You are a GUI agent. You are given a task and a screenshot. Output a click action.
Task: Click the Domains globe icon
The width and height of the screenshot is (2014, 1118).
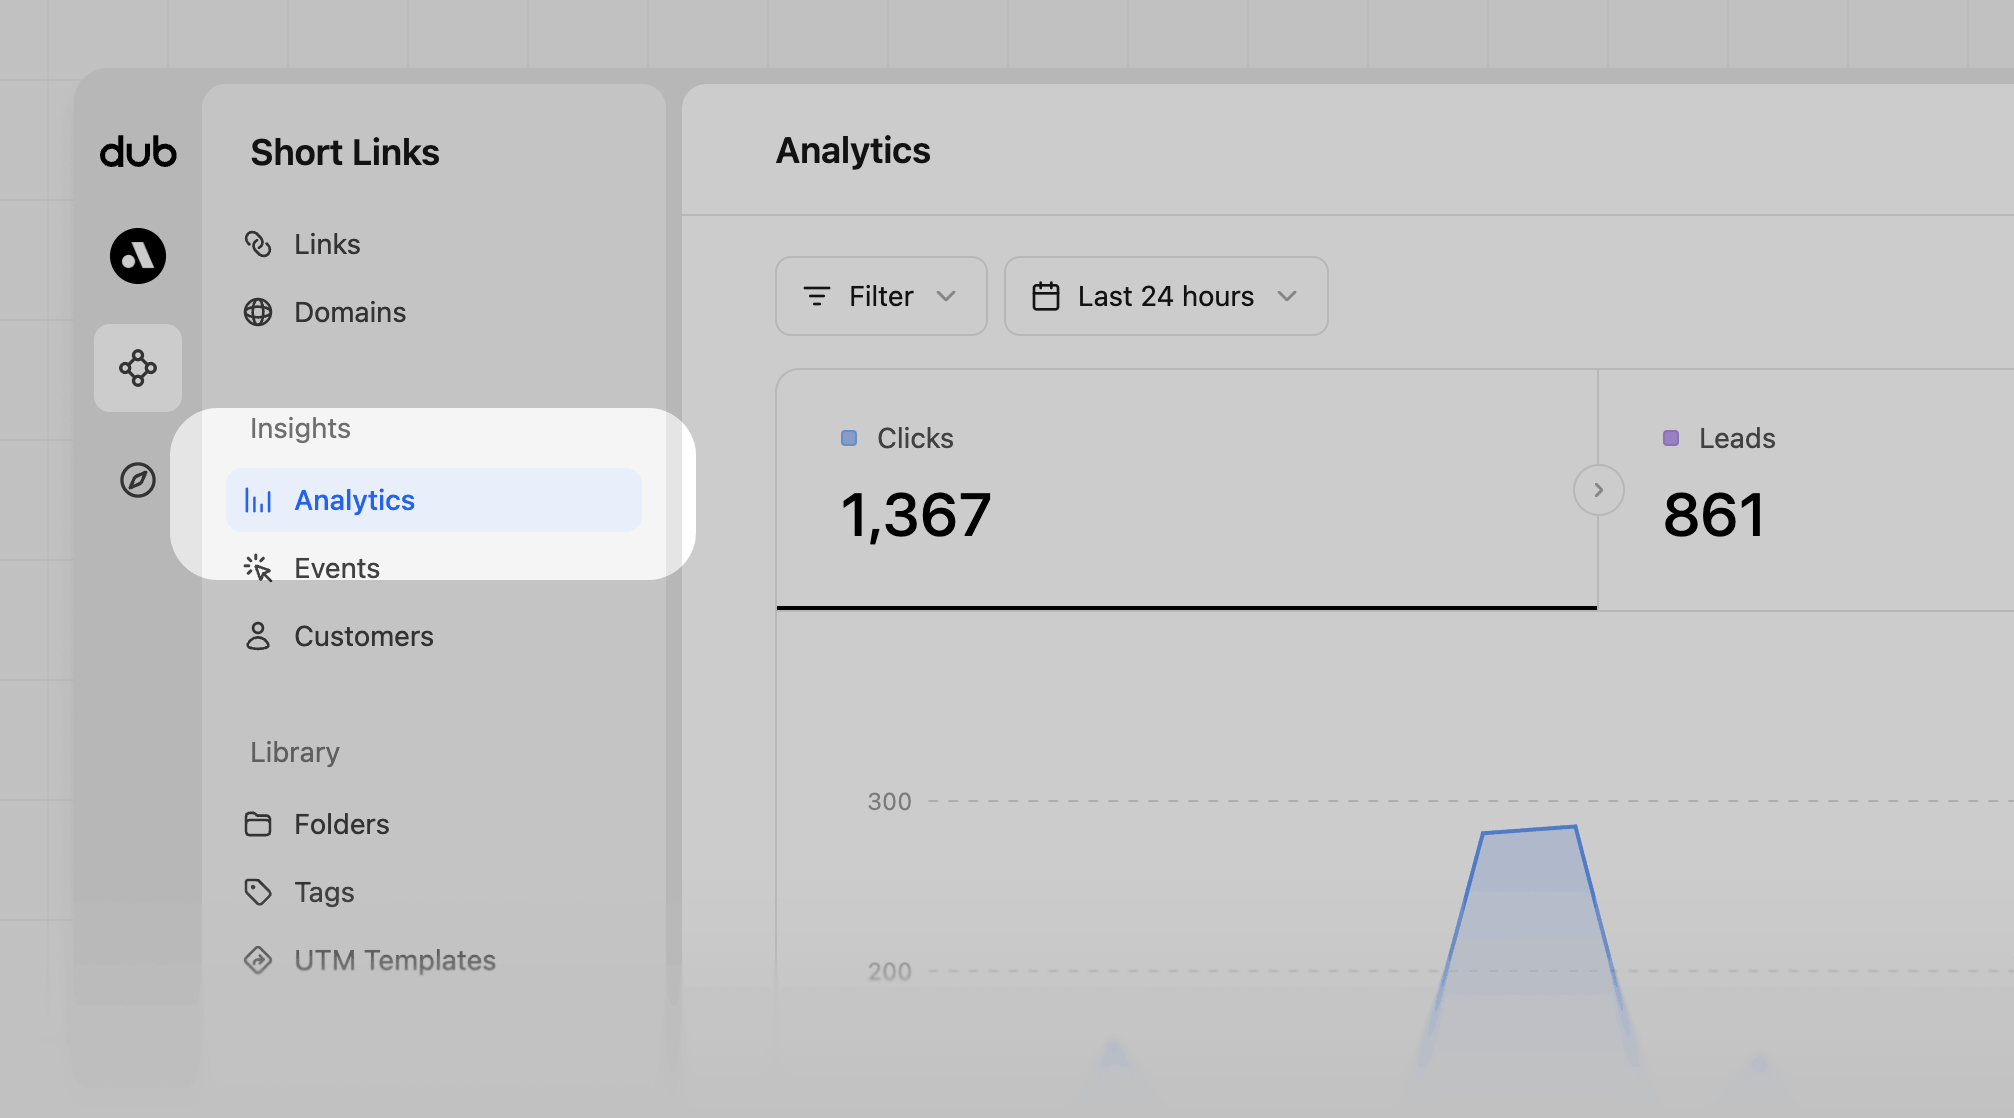pos(258,312)
